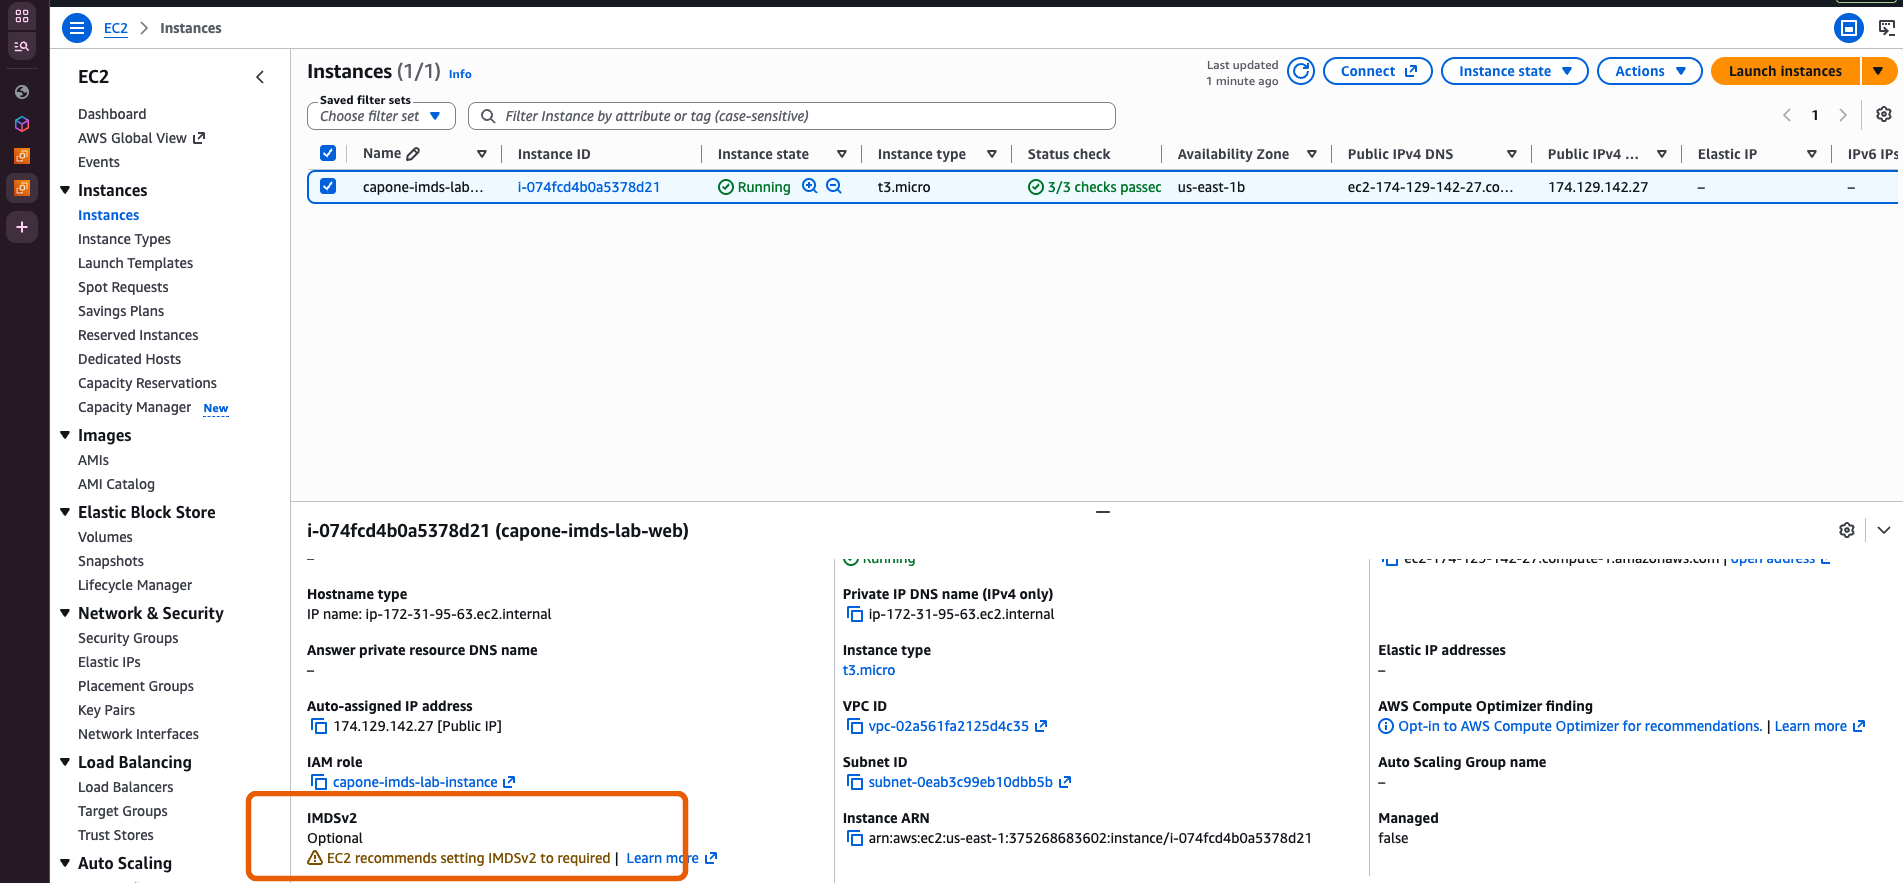This screenshot has height=883, width=1903.
Task: Open details panel preferences gear
Action: point(1847,530)
